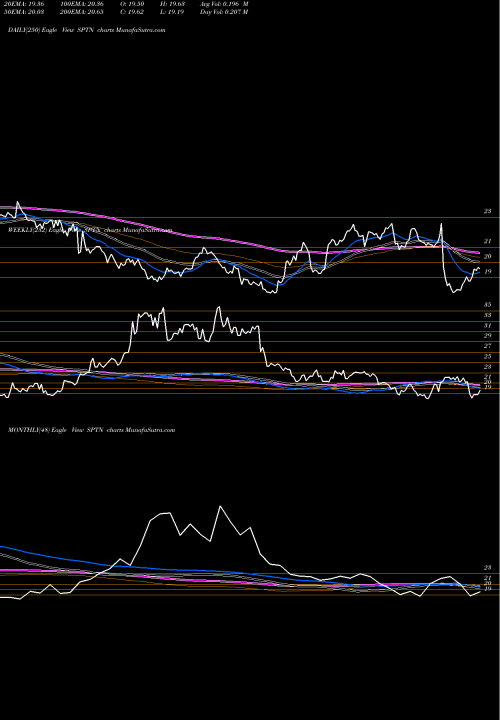
Task: Click the 200EMA value in the header
Action: coord(82,12)
